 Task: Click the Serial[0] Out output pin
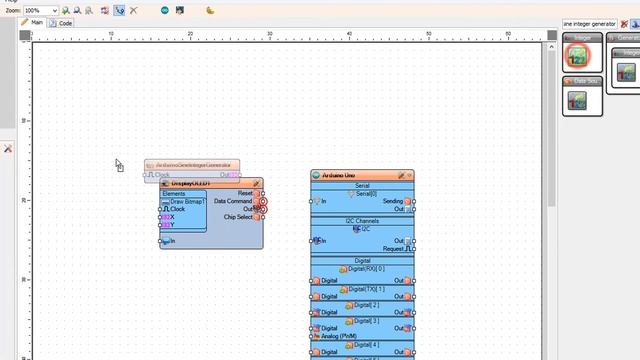click(x=414, y=209)
